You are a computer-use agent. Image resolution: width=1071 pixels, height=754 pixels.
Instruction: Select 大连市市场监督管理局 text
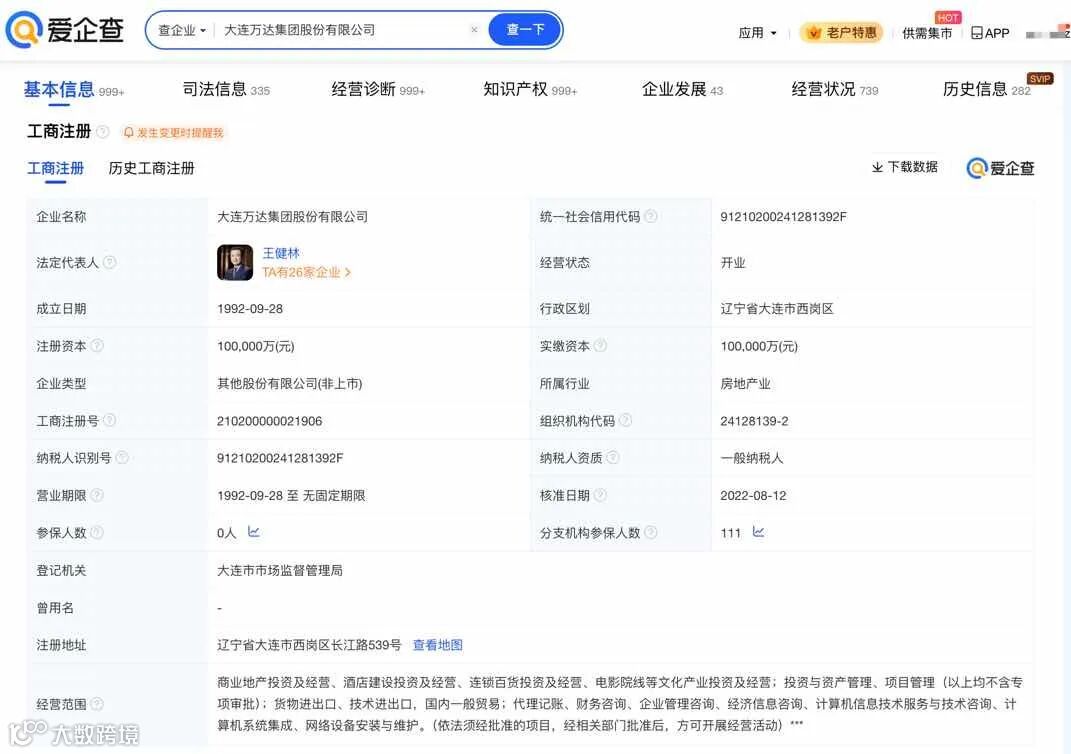point(279,570)
